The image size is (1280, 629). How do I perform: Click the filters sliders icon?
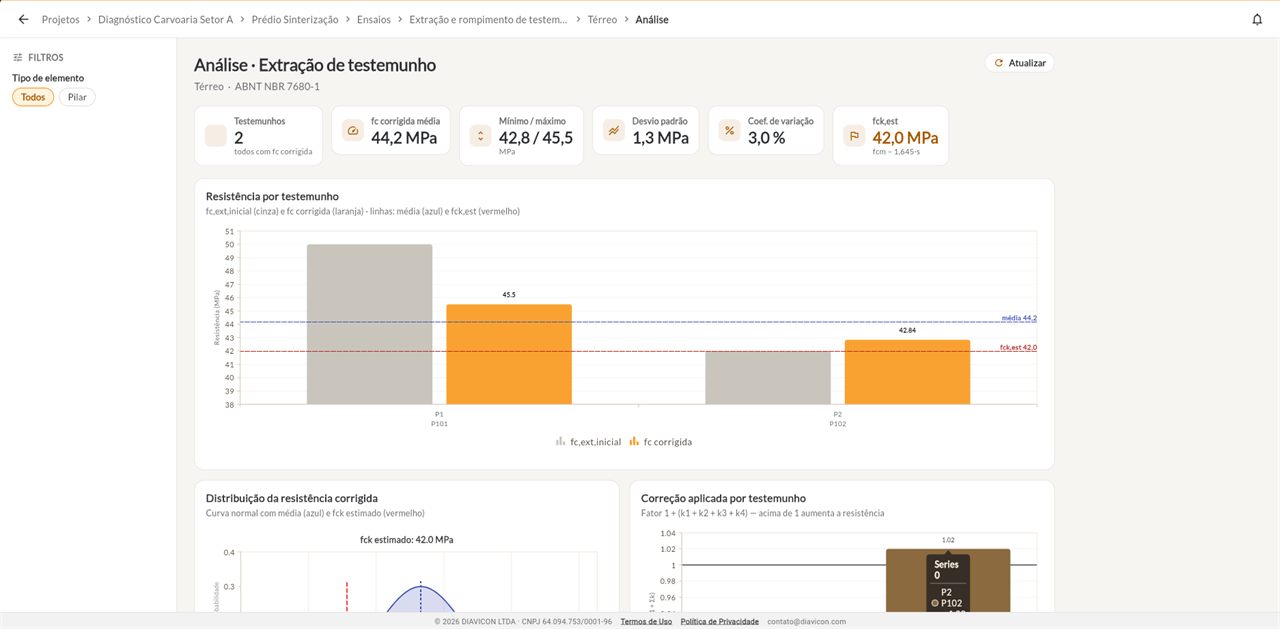pyautogui.click(x=18, y=58)
